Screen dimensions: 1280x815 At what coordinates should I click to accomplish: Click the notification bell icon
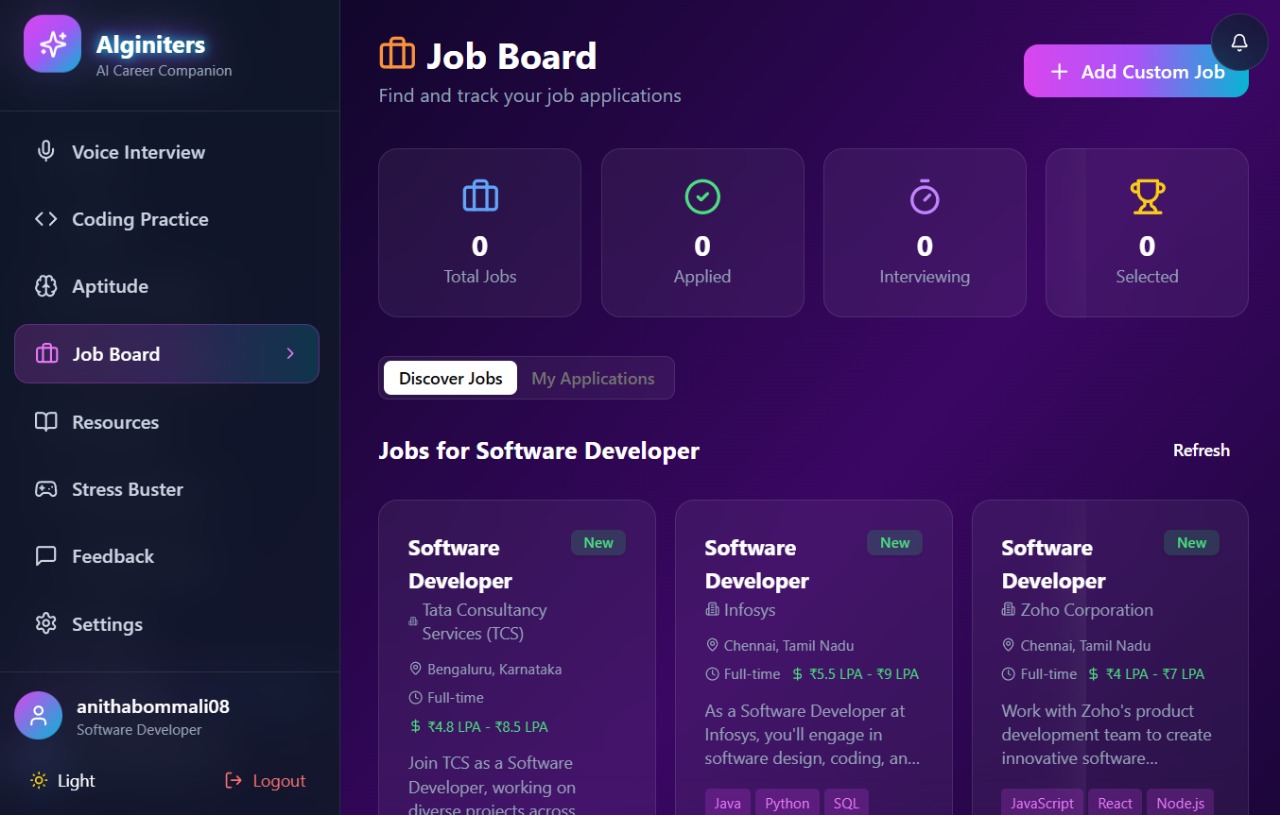[1239, 42]
